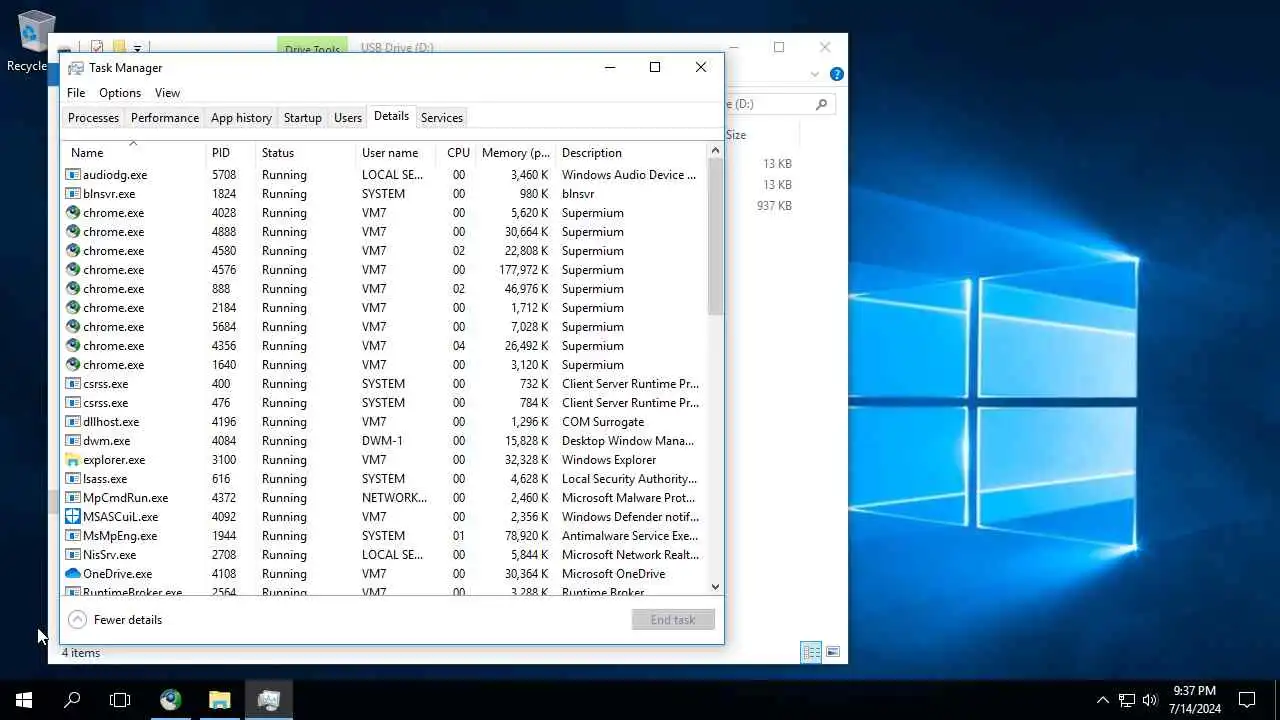Switch Explorer to large icons view

[833, 652]
